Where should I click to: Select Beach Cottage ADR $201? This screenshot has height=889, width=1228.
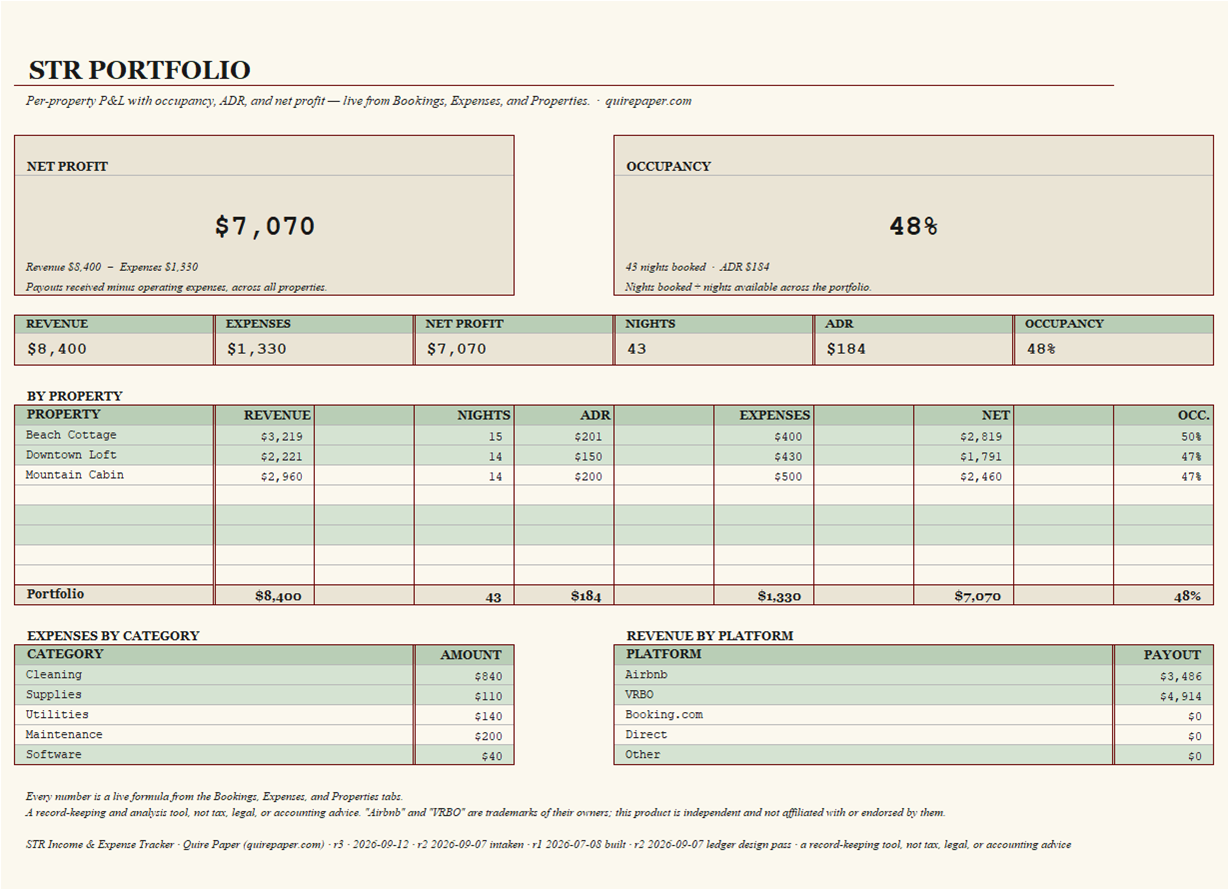tap(589, 437)
